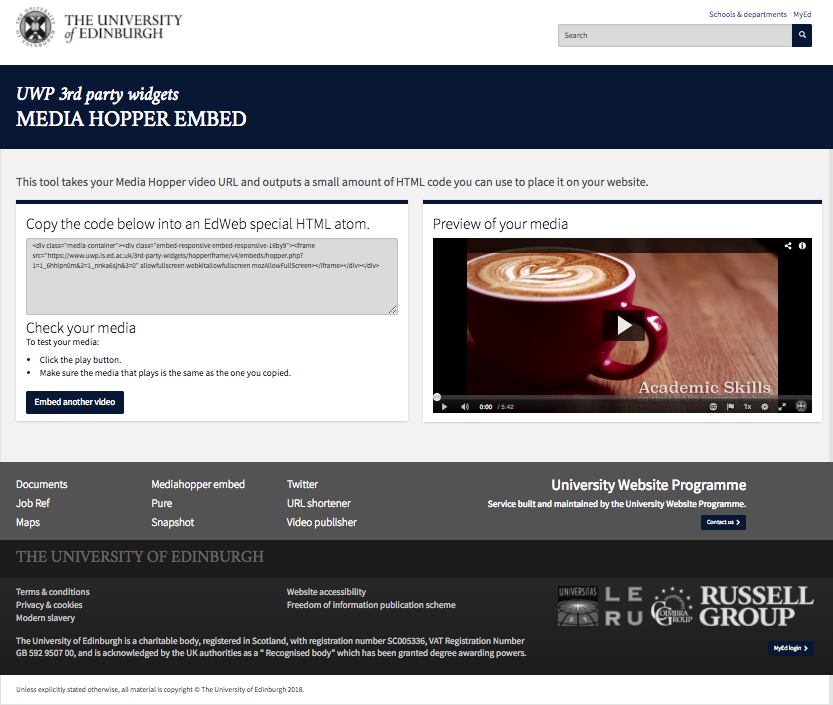Open Freedom of information publication scheme link

pyautogui.click(x=371, y=605)
